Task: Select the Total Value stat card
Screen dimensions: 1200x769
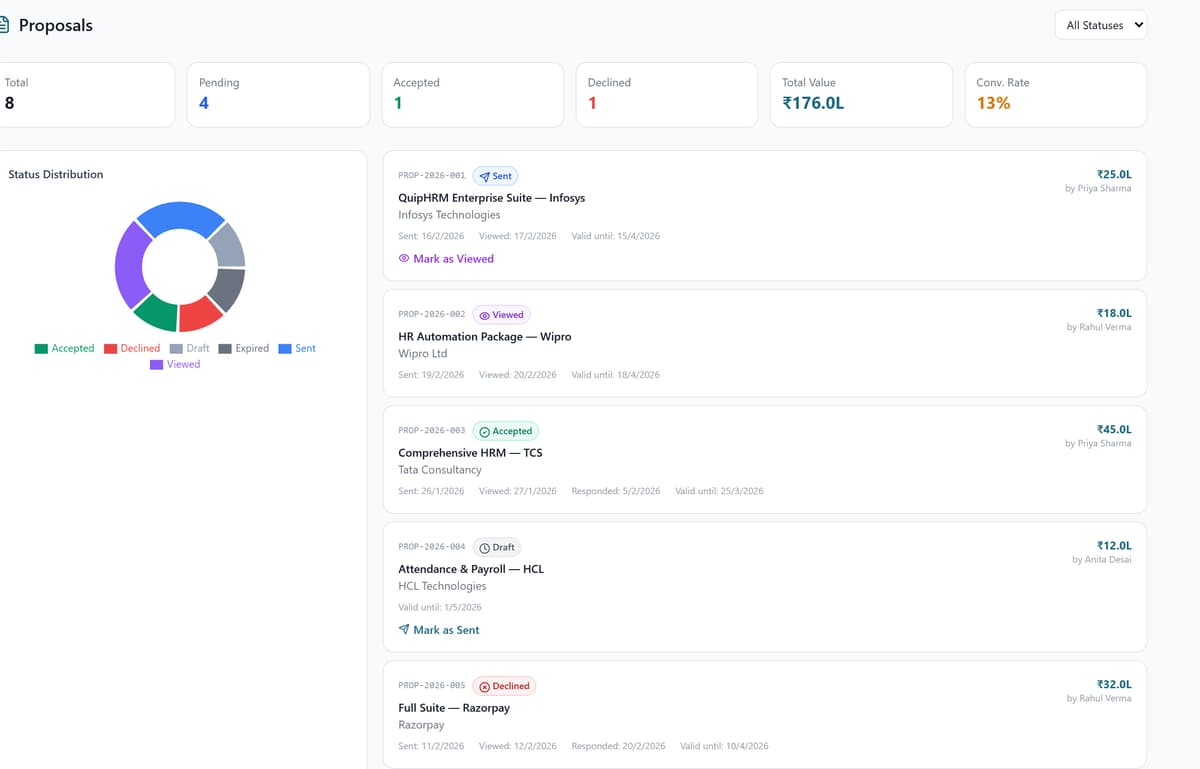Action: 861,95
